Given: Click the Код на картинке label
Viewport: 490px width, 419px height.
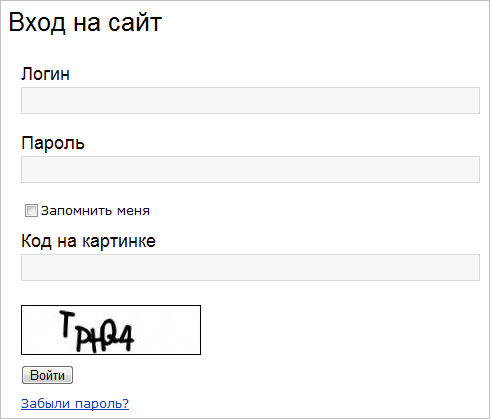Looking at the screenshot, I should [88, 241].
